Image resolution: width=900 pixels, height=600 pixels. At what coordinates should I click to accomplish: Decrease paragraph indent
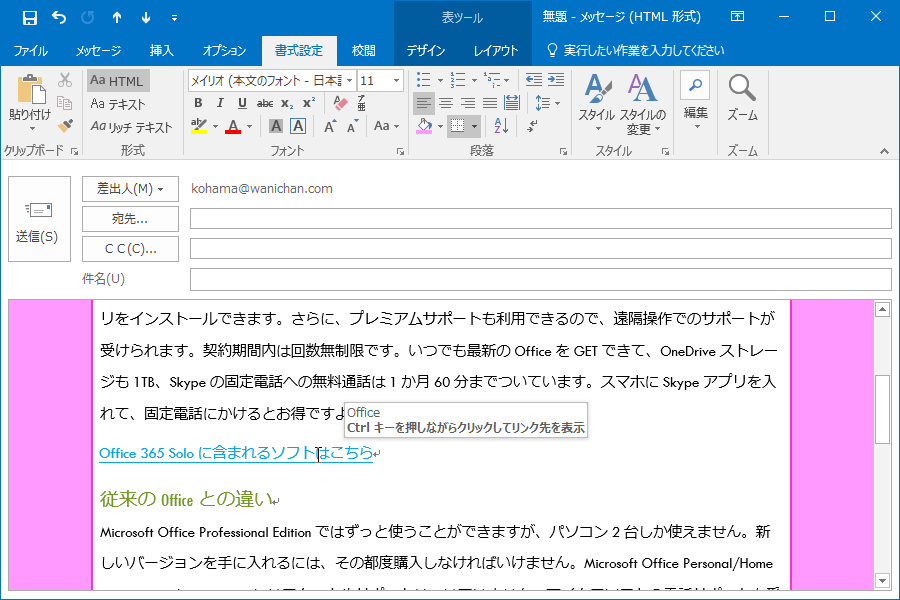[x=534, y=80]
